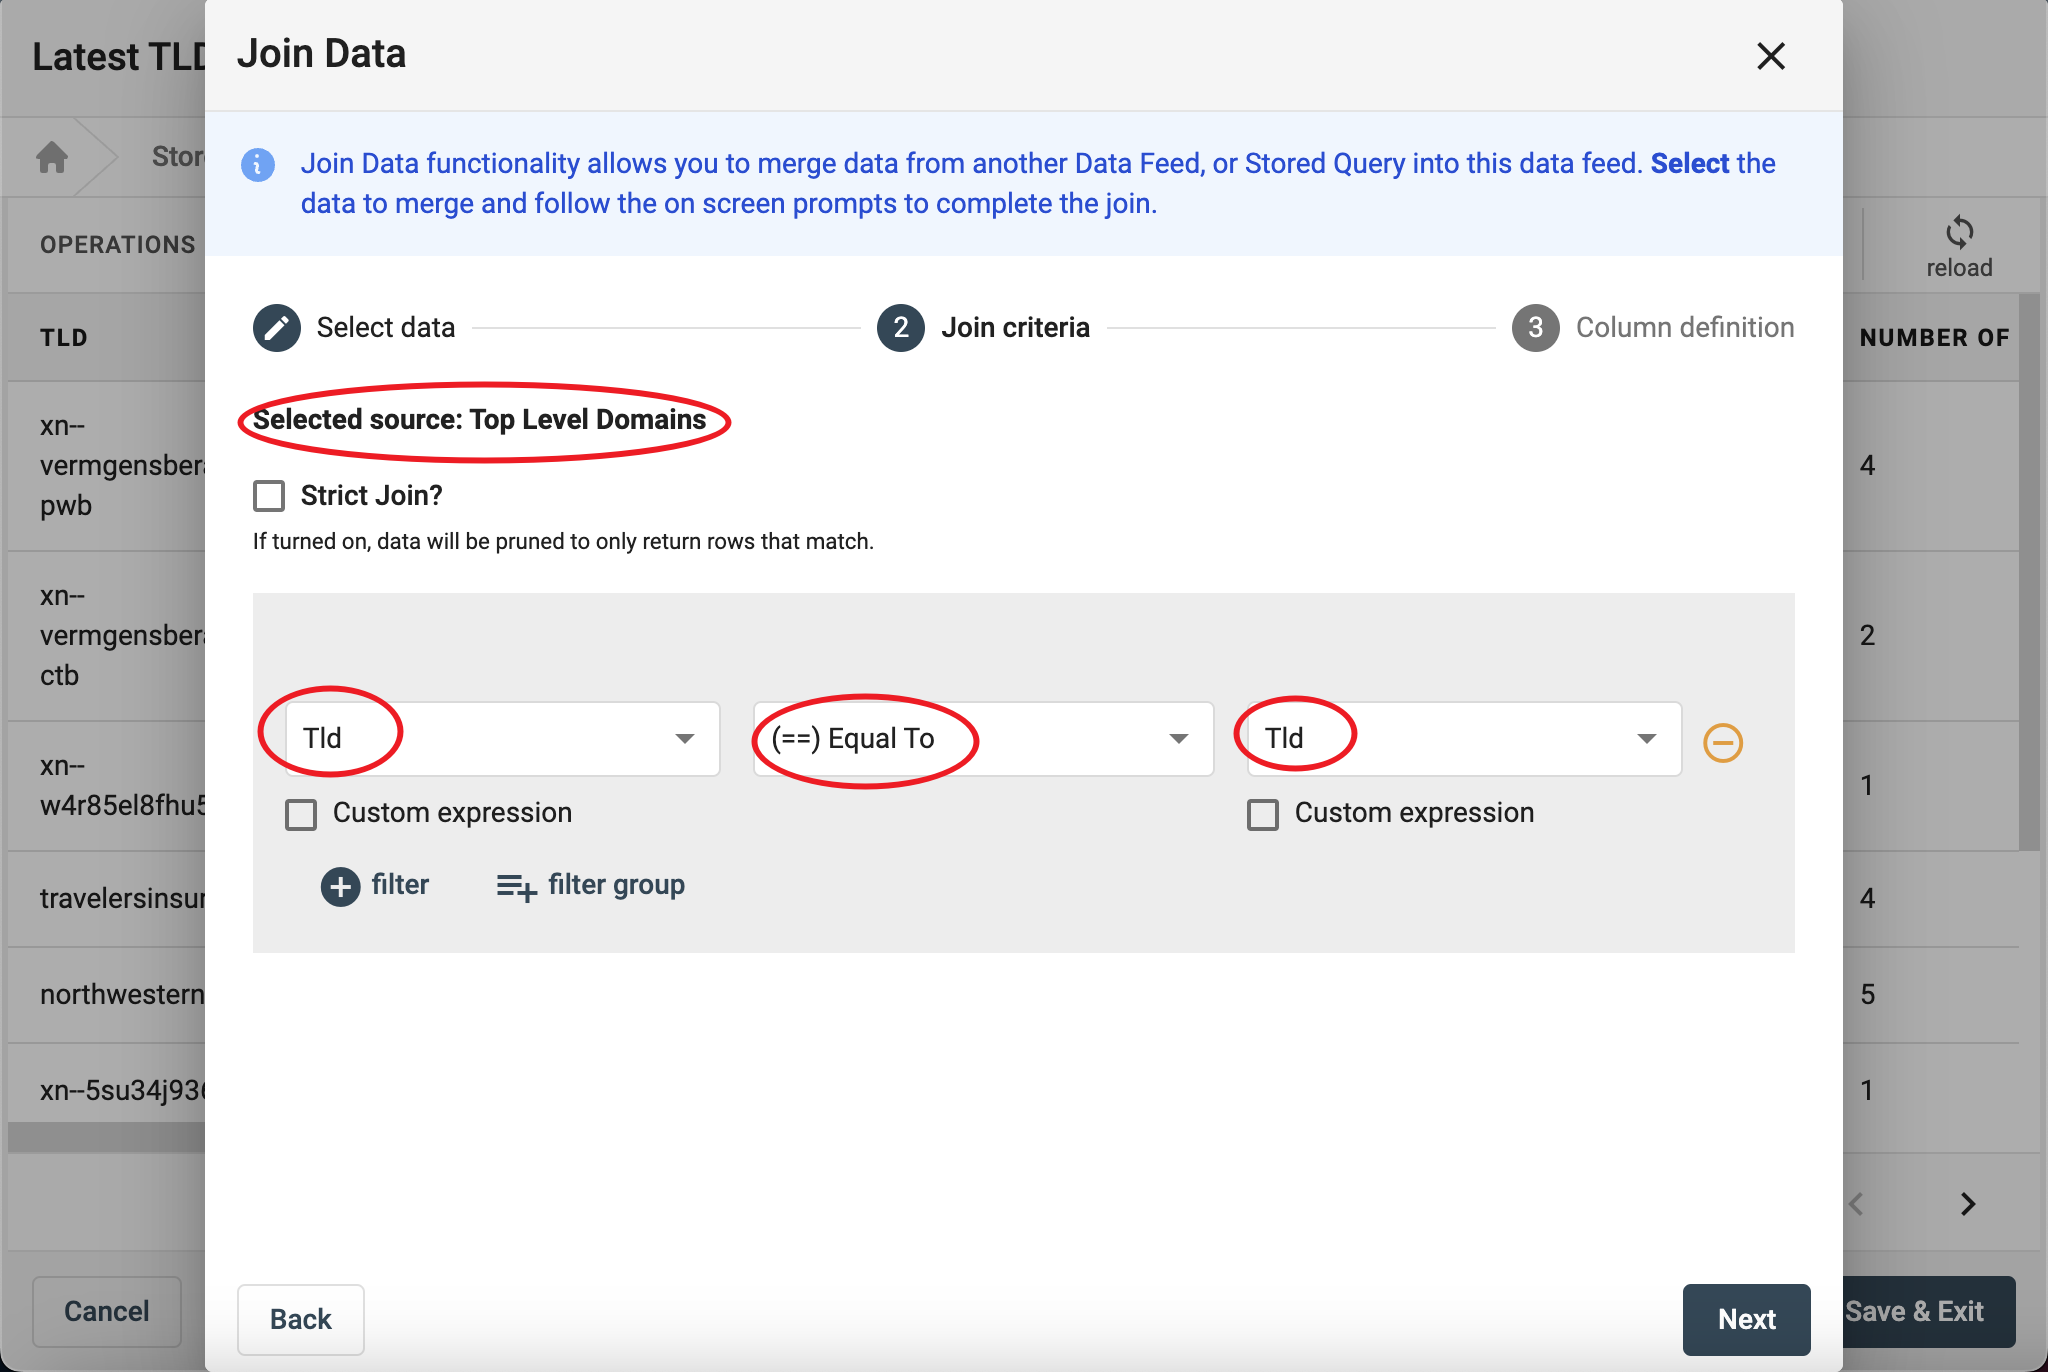This screenshot has height=1372, width=2048.
Task: Go to Join criteria step 2
Action: pyautogui.click(x=901, y=328)
